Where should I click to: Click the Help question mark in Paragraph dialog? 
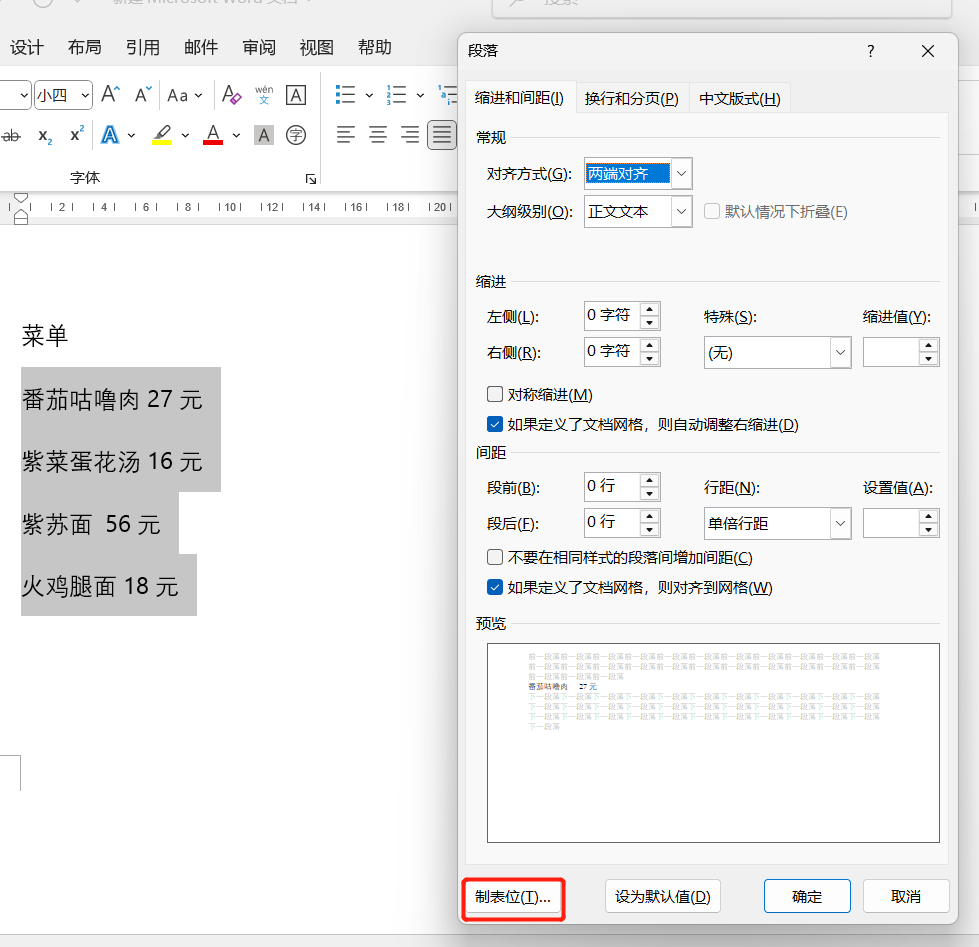(870, 51)
